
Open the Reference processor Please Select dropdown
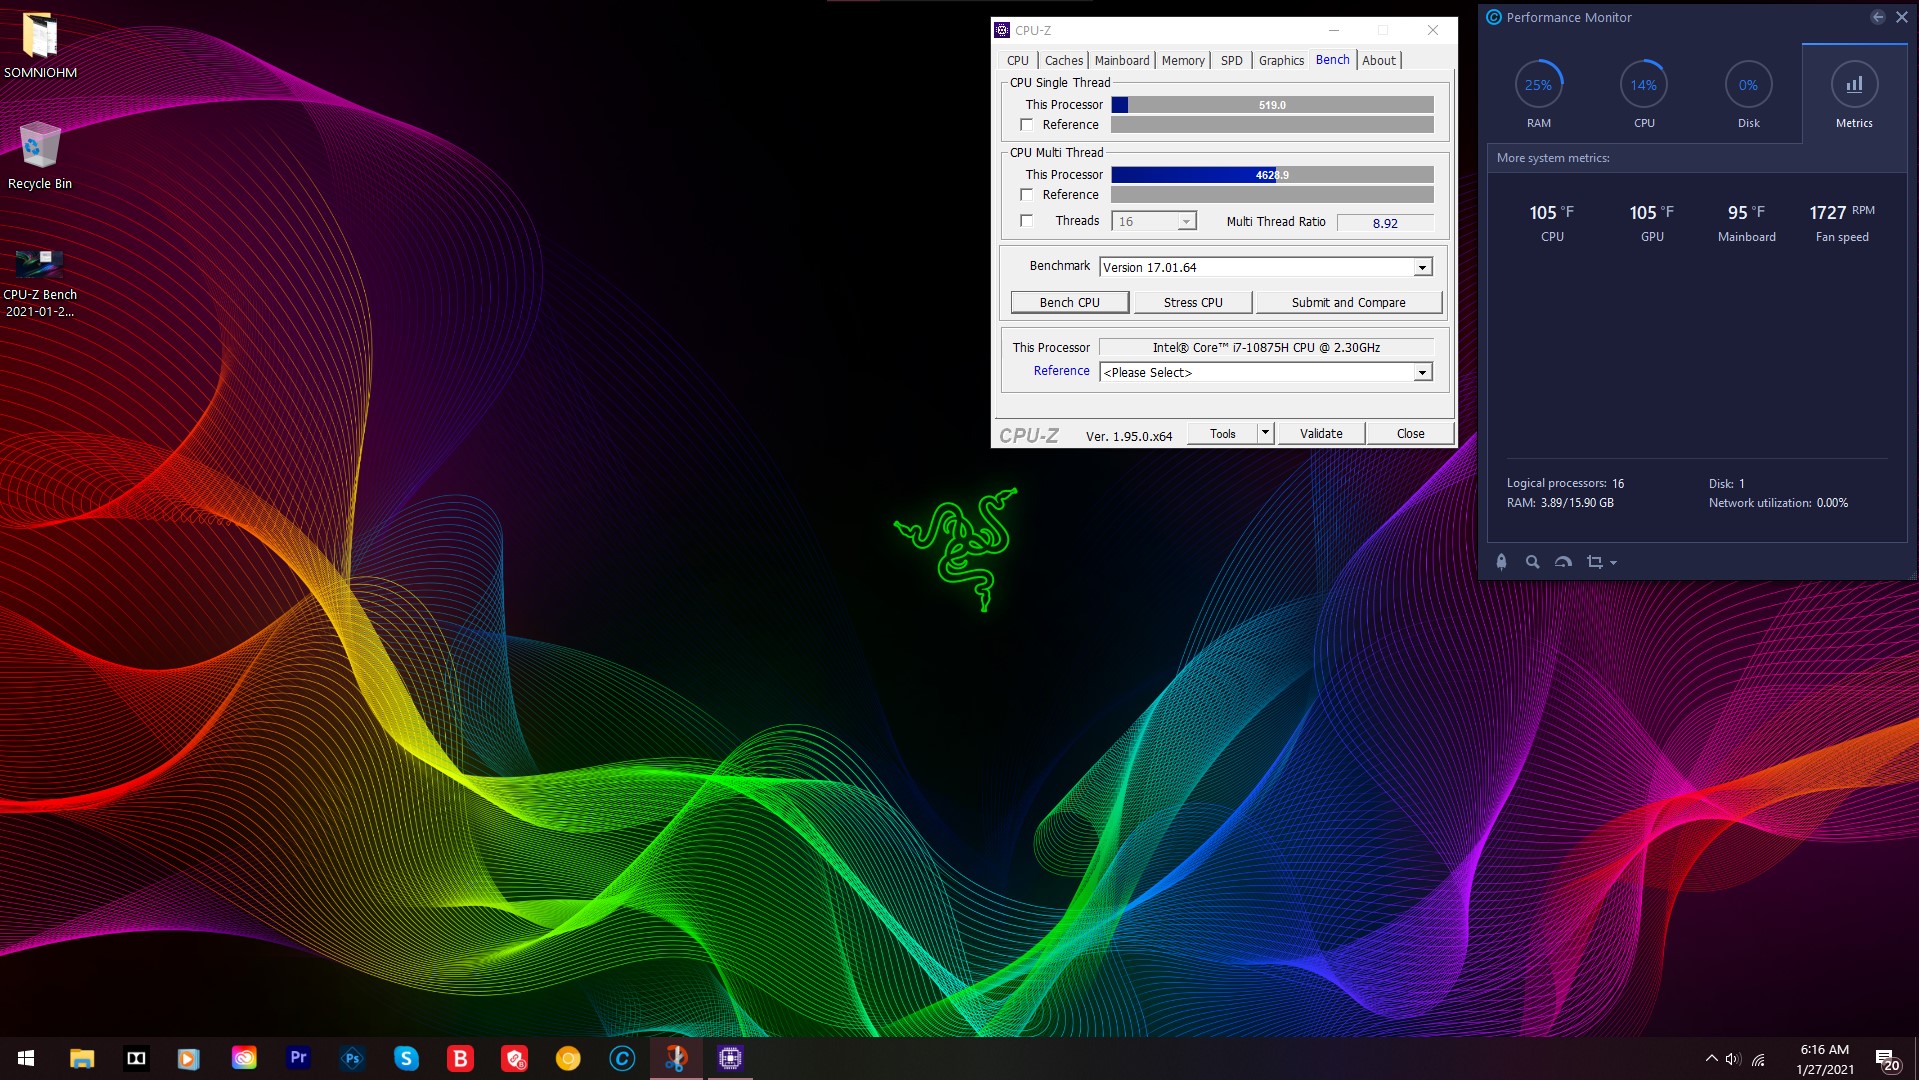click(1266, 372)
